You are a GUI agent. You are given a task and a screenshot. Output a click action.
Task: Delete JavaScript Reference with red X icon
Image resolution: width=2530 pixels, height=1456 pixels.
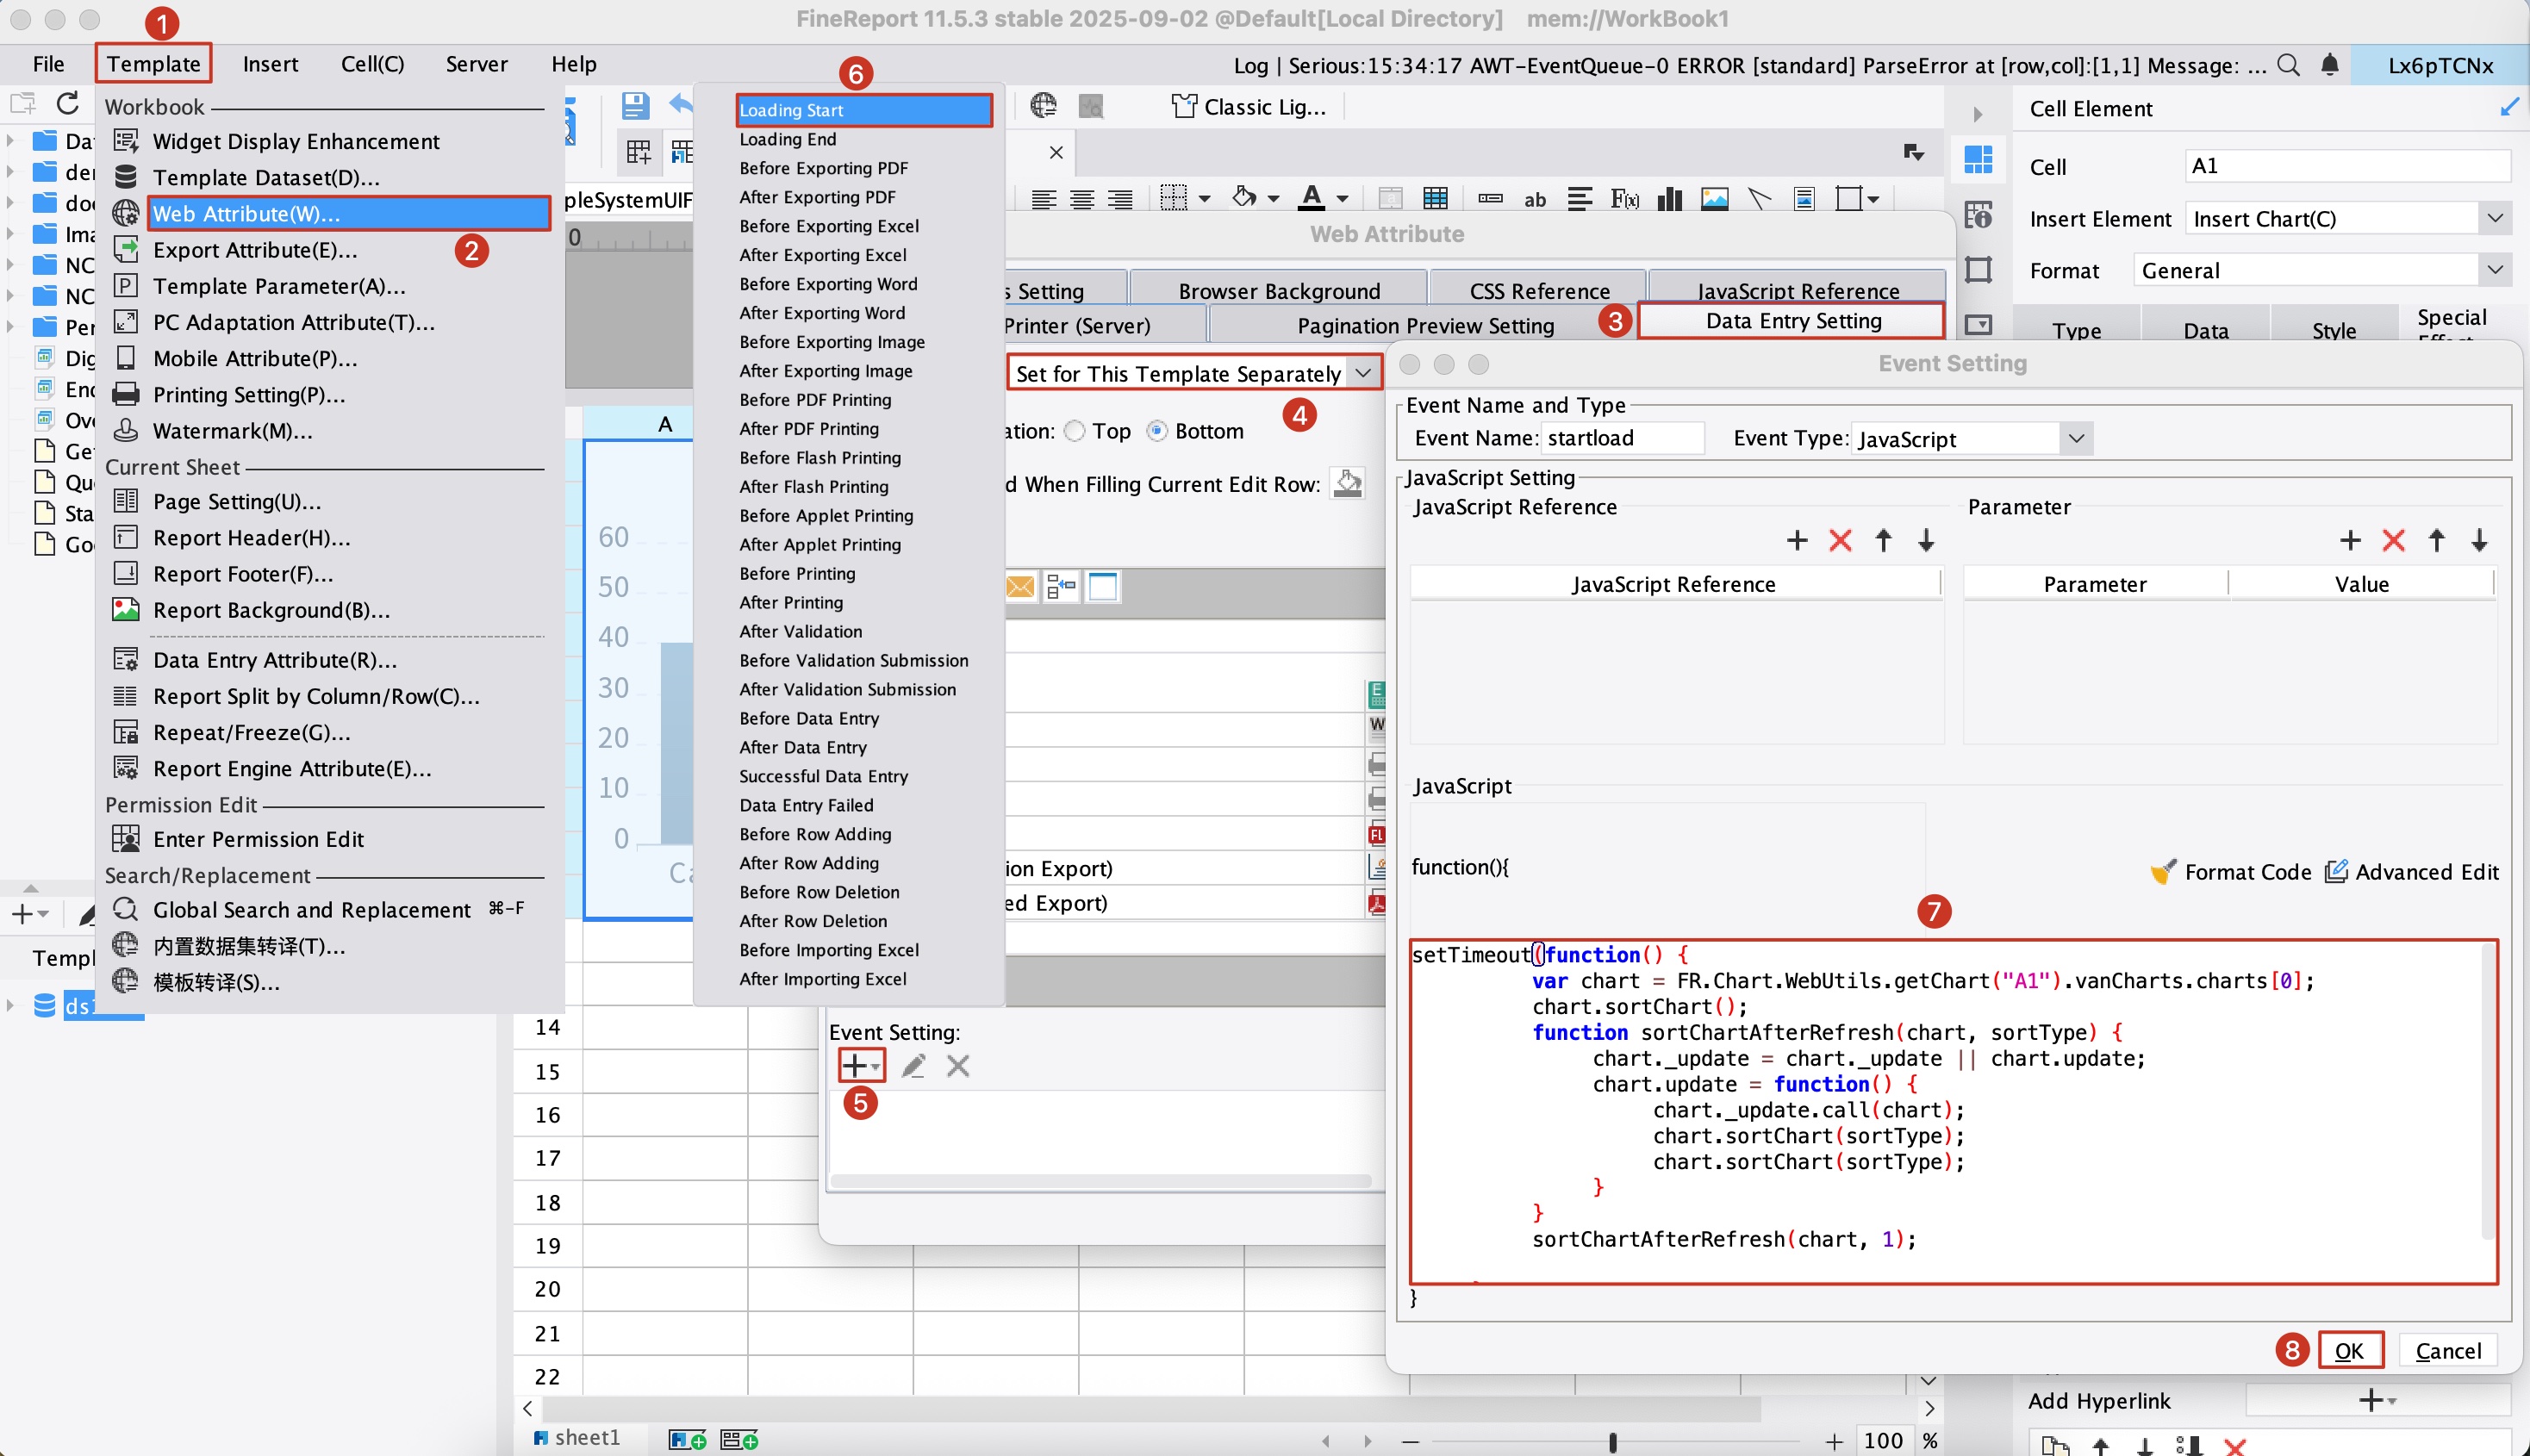click(1840, 541)
